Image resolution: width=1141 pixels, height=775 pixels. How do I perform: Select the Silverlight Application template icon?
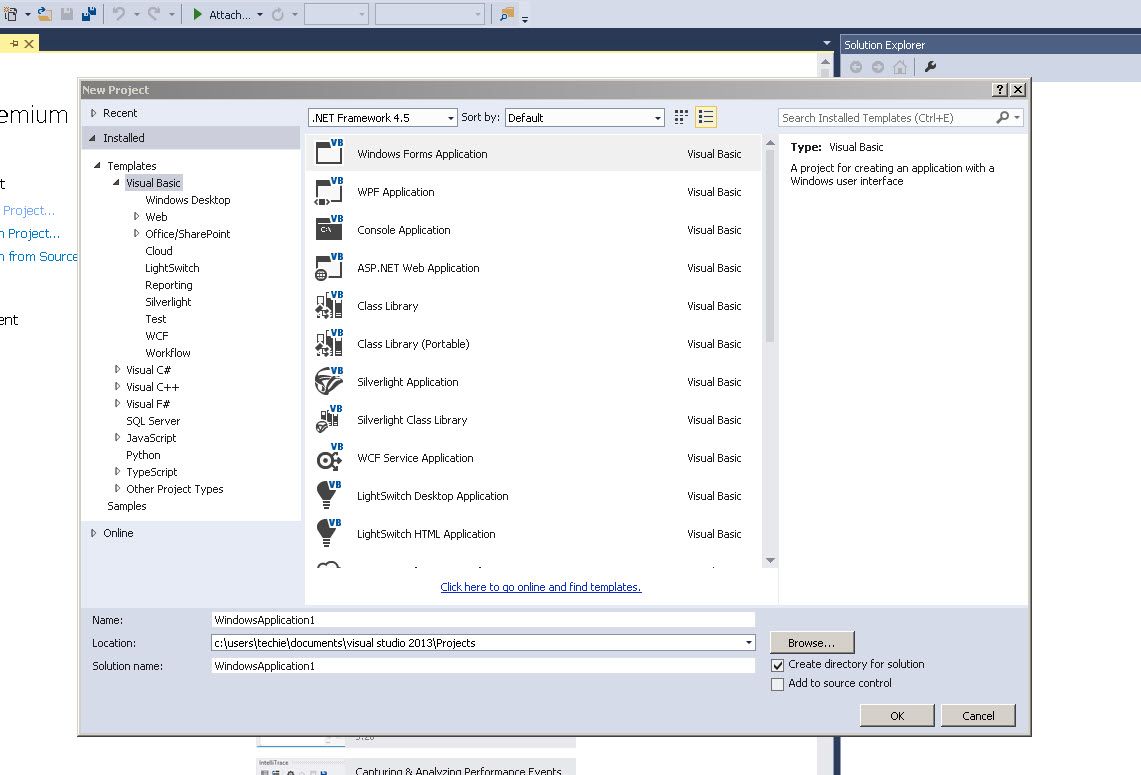(330, 381)
